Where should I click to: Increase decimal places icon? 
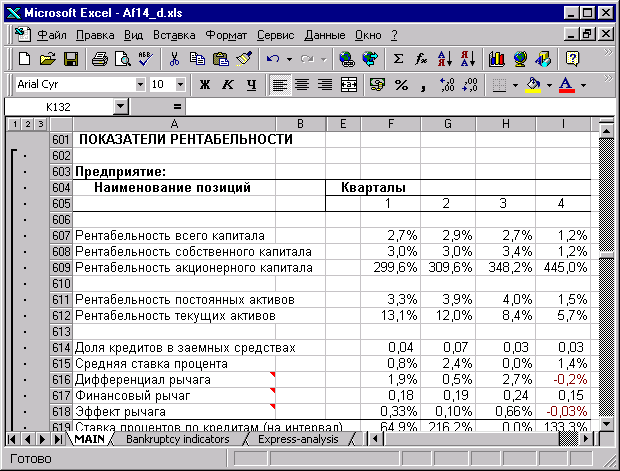[x=447, y=85]
